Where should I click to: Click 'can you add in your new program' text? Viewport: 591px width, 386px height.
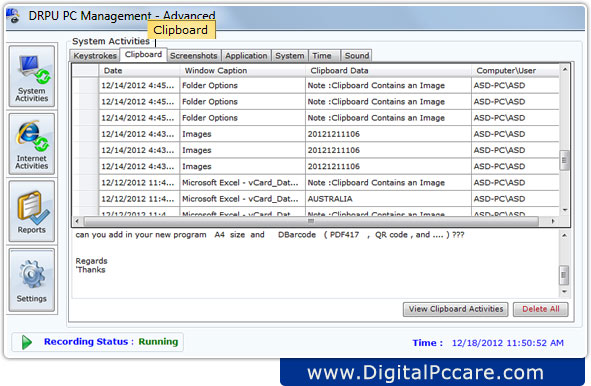(x=141, y=235)
